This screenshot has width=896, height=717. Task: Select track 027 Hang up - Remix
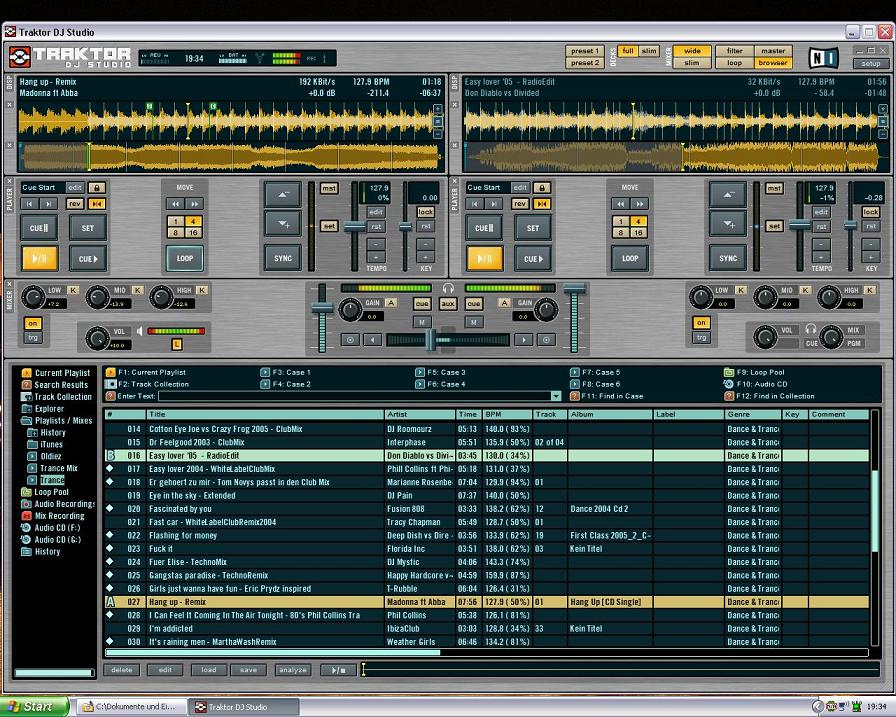[x=487, y=602]
